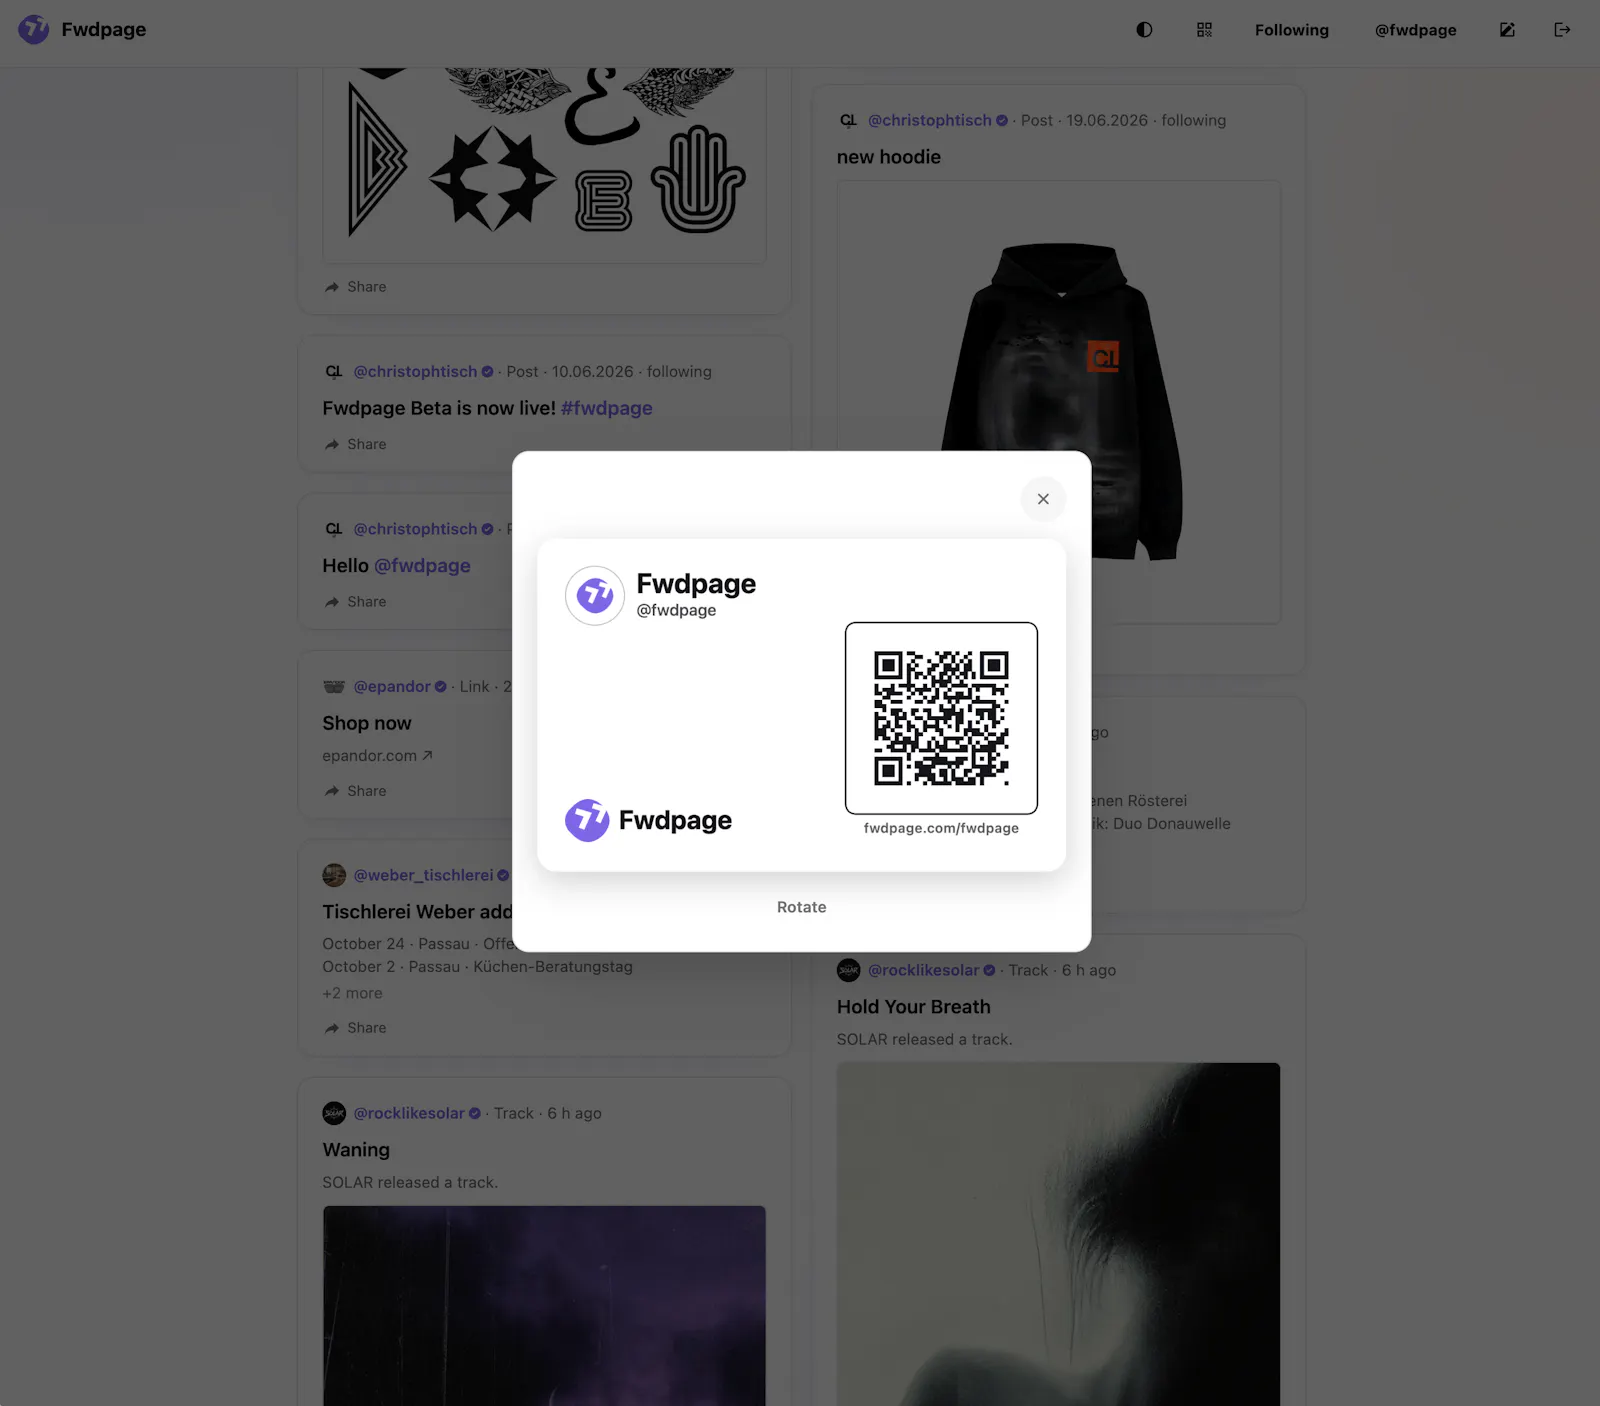Click CL avatar on new hoodie post

(848, 120)
